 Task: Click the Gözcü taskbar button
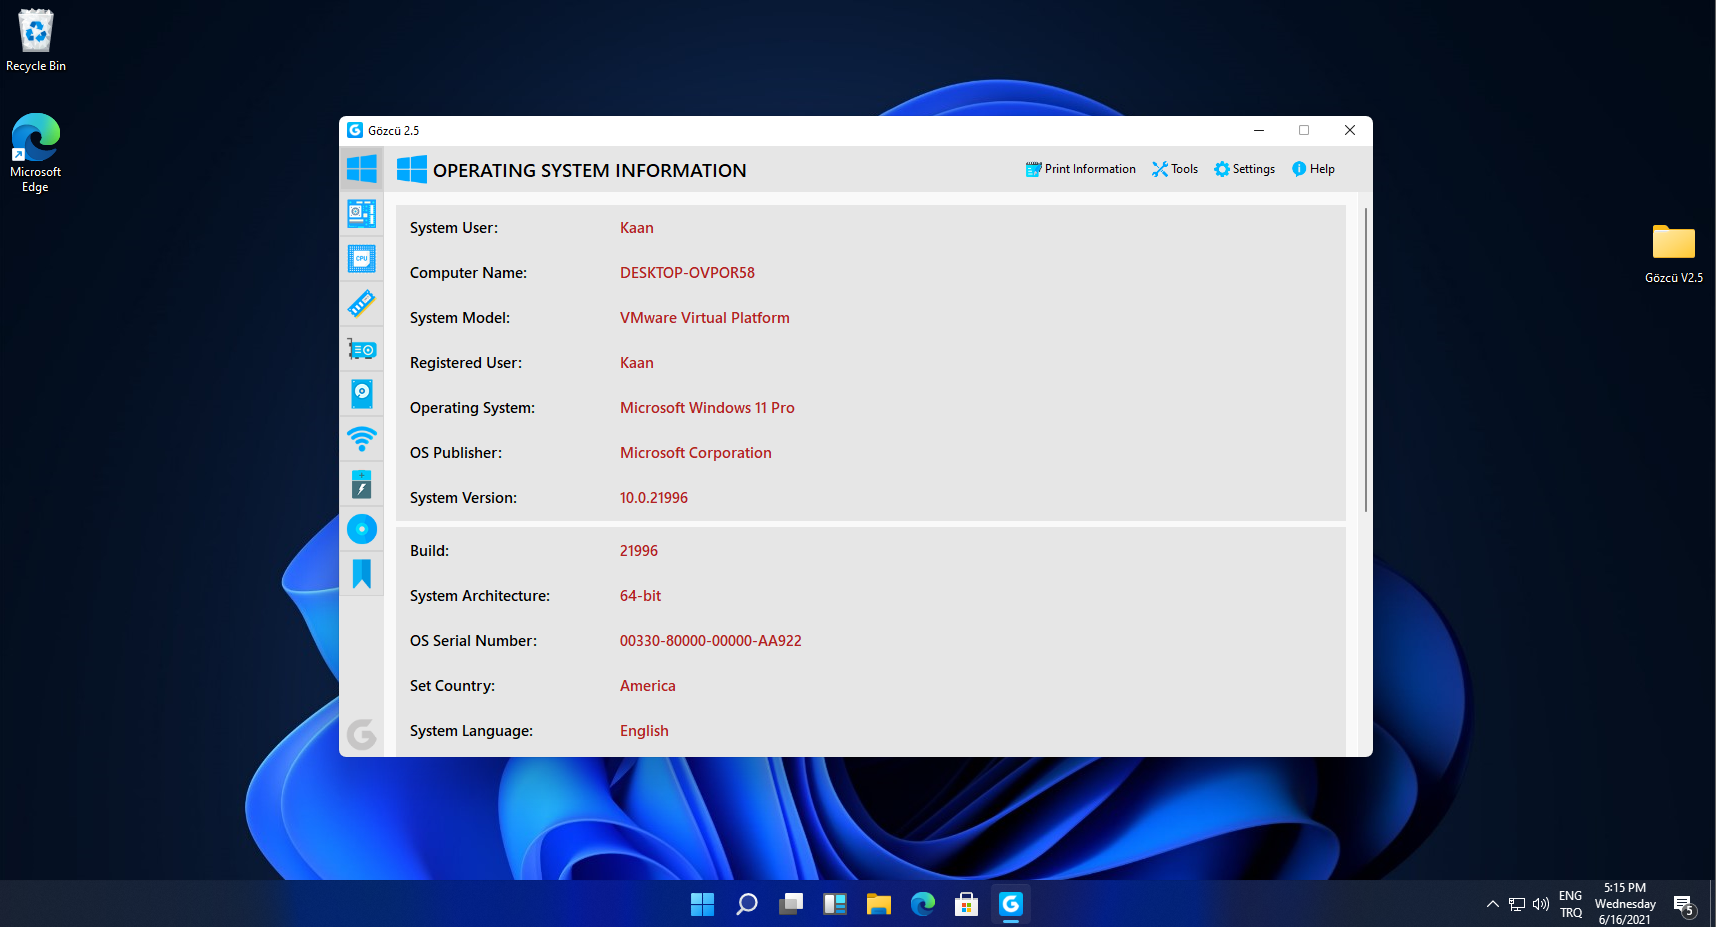click(1011, 904)
